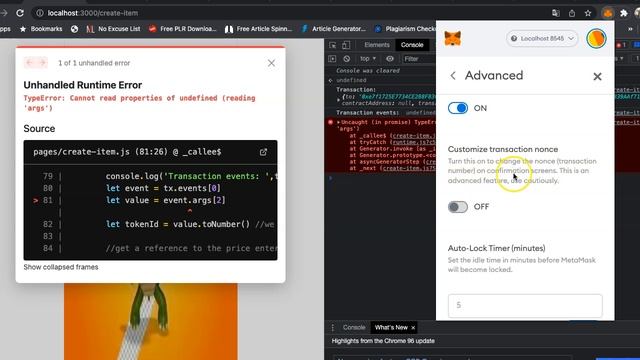Screen dimensions: 640x360
Task: Open the No Excuse List bookmark
Action: [x=113, y=29]
